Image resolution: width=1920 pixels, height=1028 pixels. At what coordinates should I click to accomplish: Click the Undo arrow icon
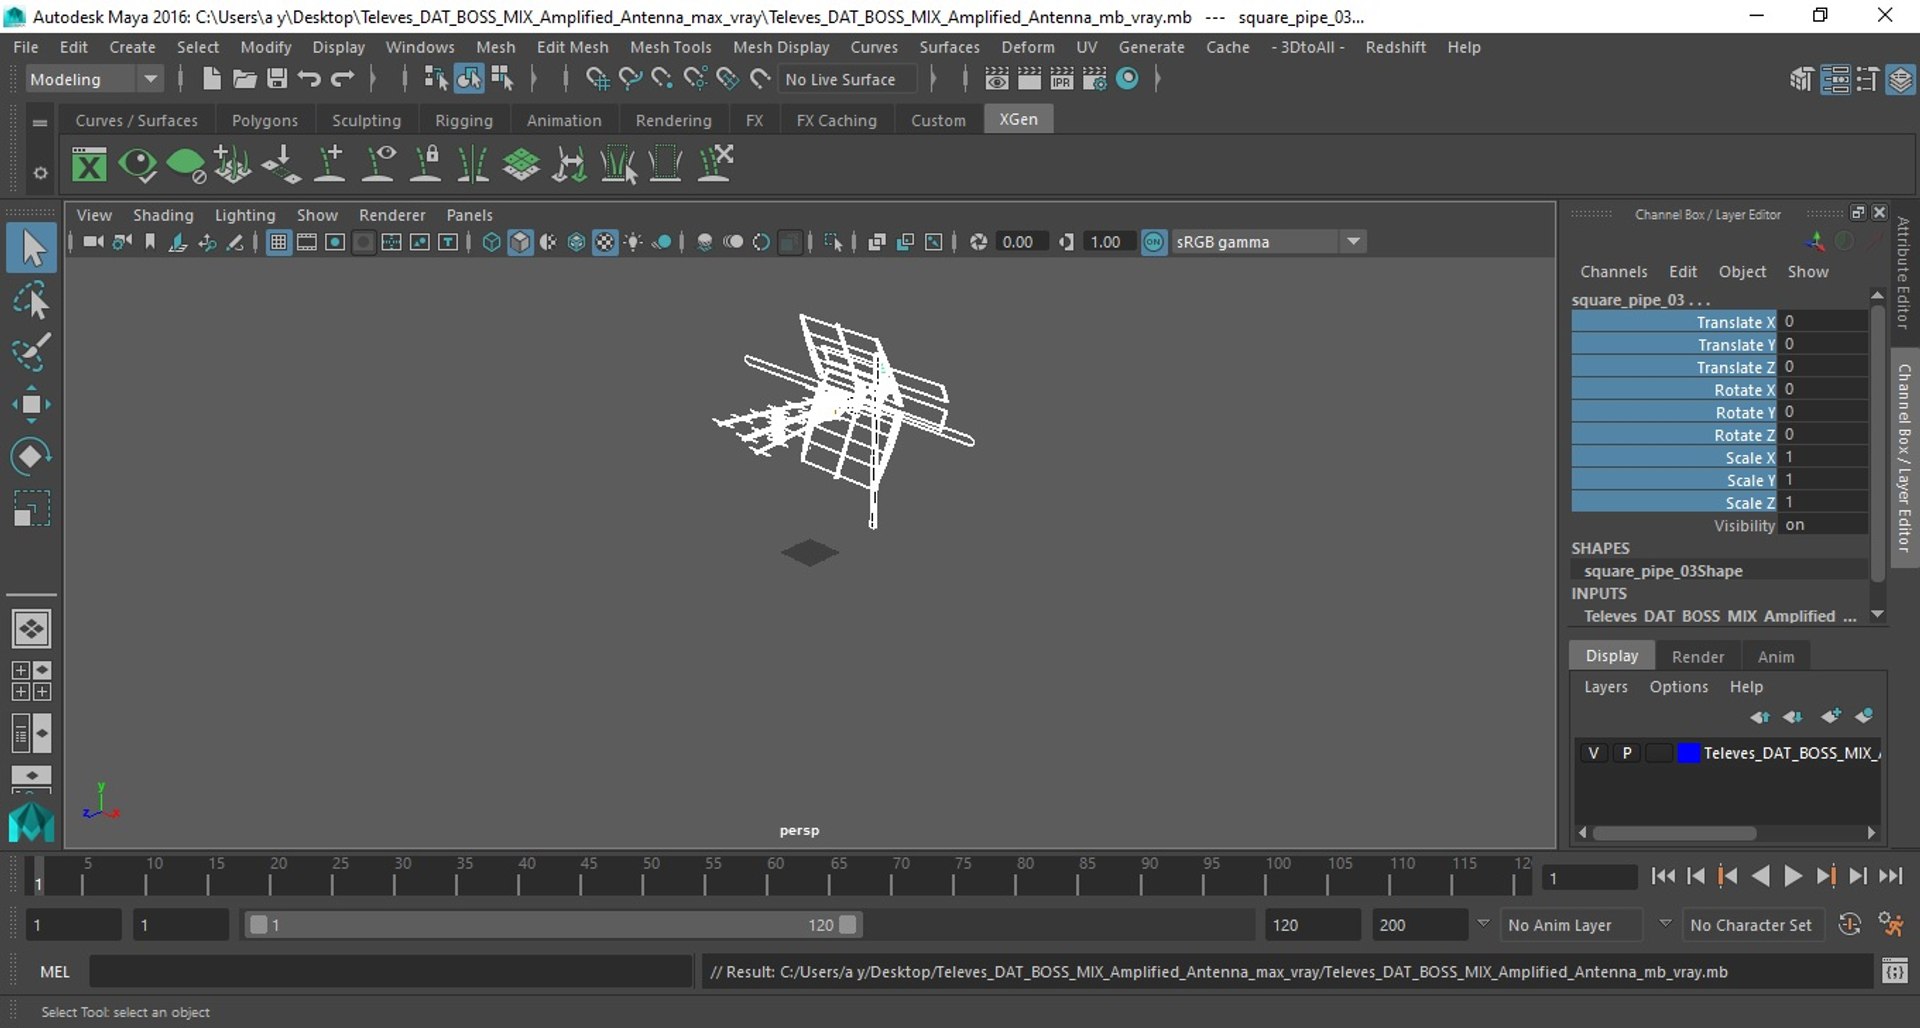(x=309, y=79)
